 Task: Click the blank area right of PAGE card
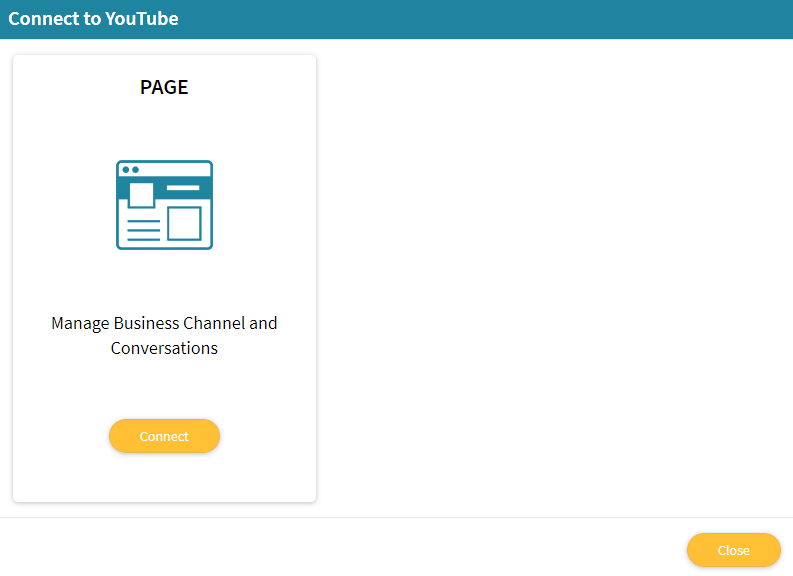(x=554, y=278)
